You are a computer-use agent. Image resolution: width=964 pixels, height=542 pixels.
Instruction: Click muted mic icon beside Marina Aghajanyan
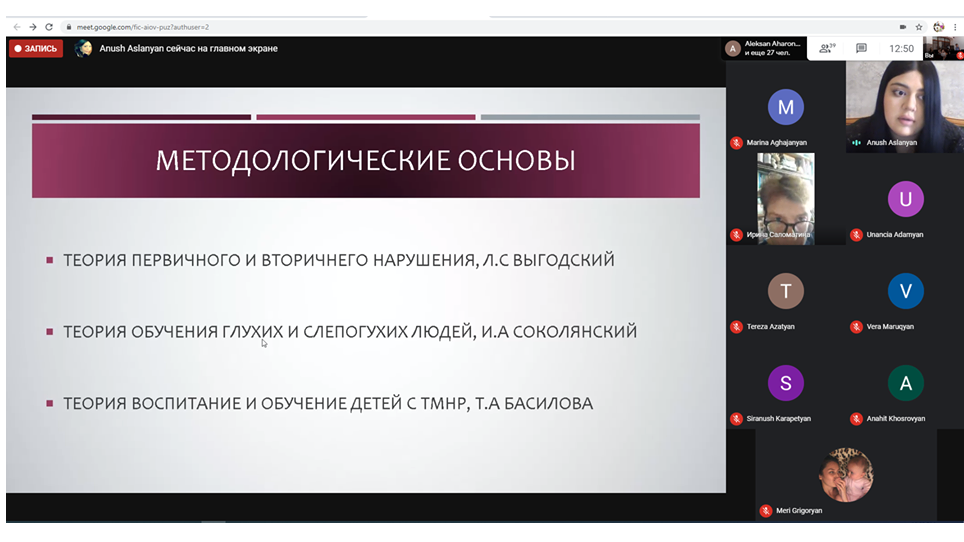click(x=736, y=143)
